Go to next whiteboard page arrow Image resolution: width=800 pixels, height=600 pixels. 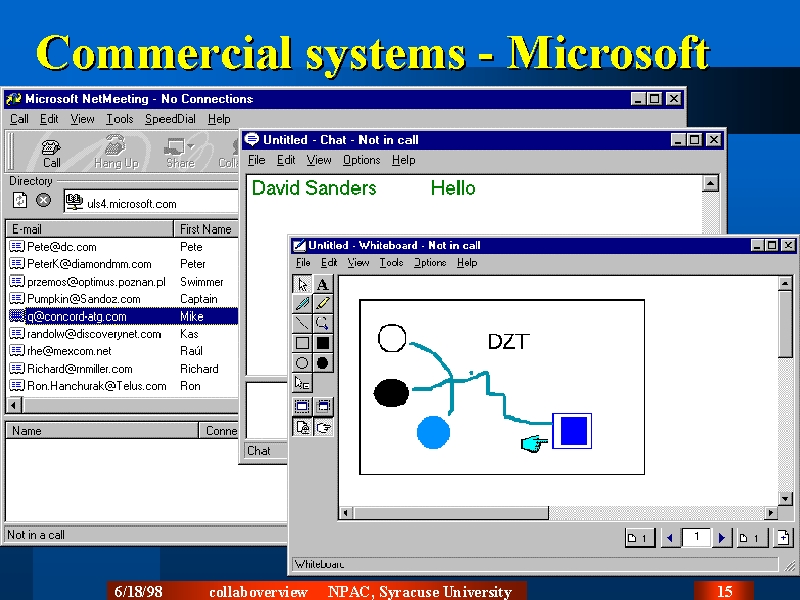[722, 538]
